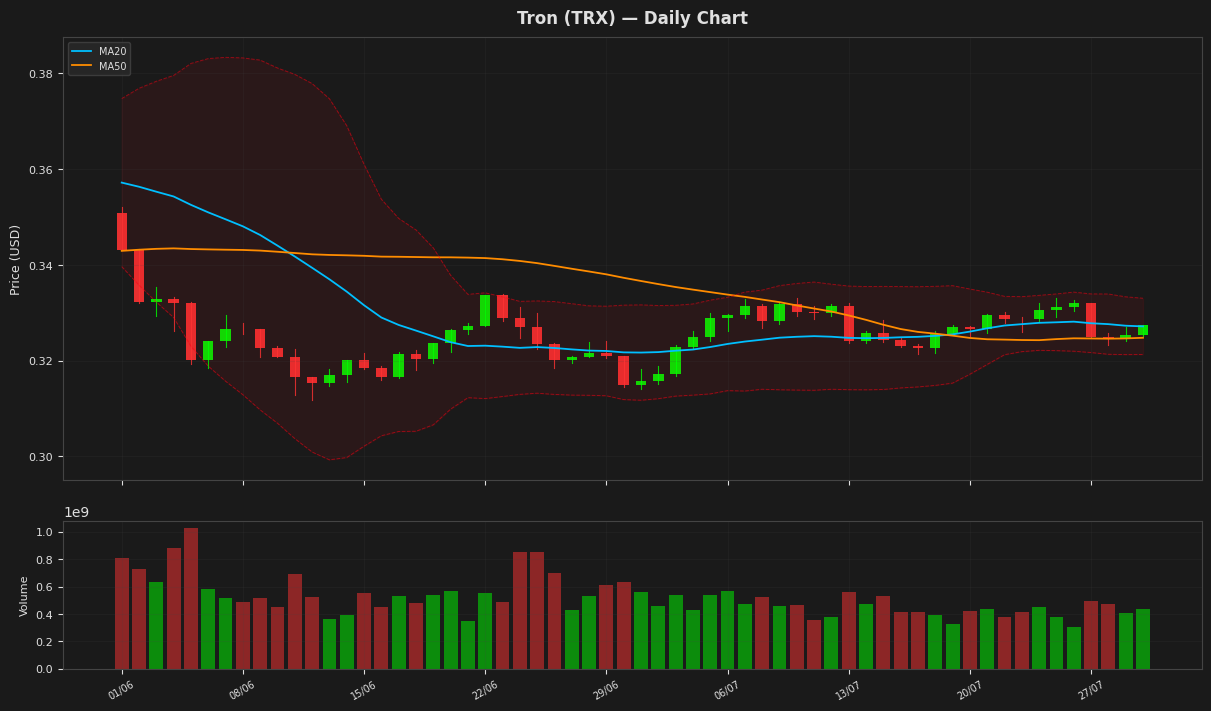1211x711 pixels.
Task: Click the MA20 legend label
Action: 112,52
